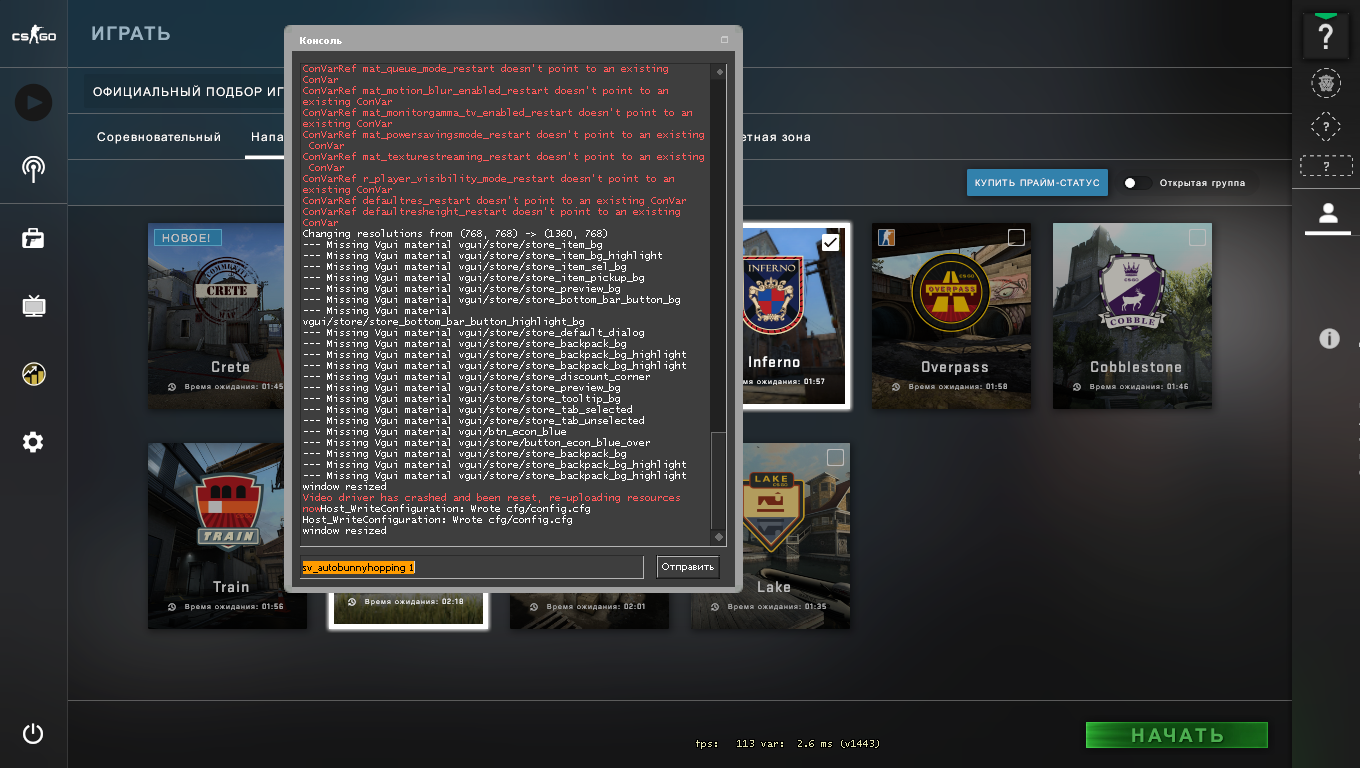Click the fps counter text
The height and width of the screenshot is (768, 1360).
(788, 744)
